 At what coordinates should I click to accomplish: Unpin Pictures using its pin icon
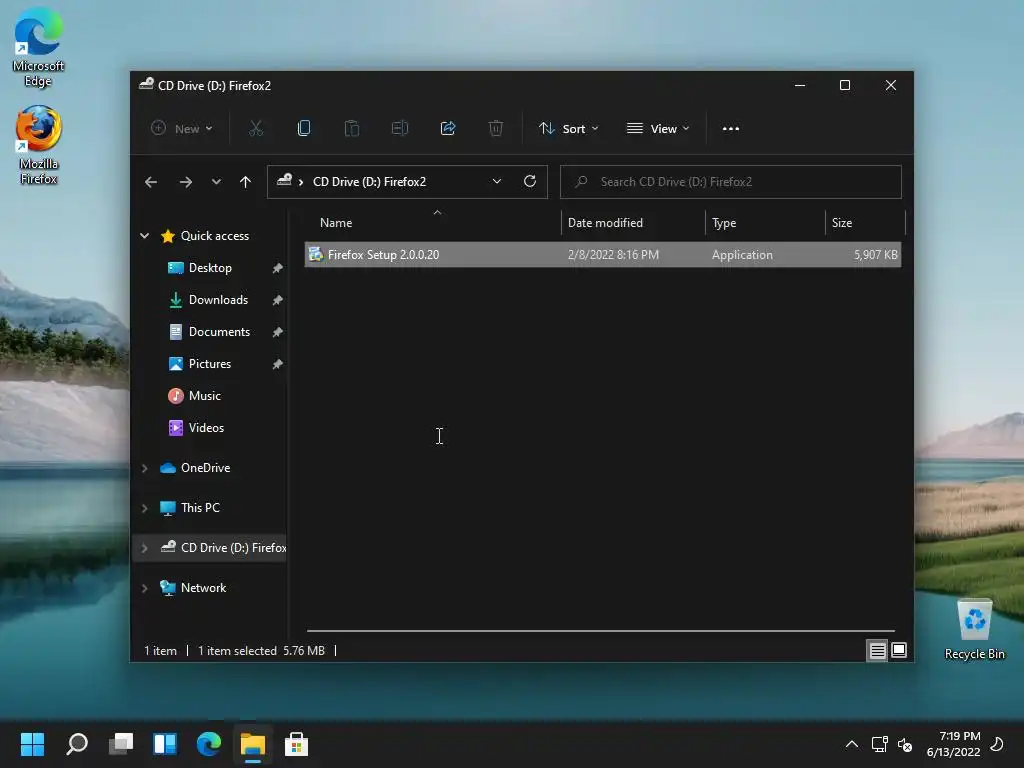tap(278, 364)
